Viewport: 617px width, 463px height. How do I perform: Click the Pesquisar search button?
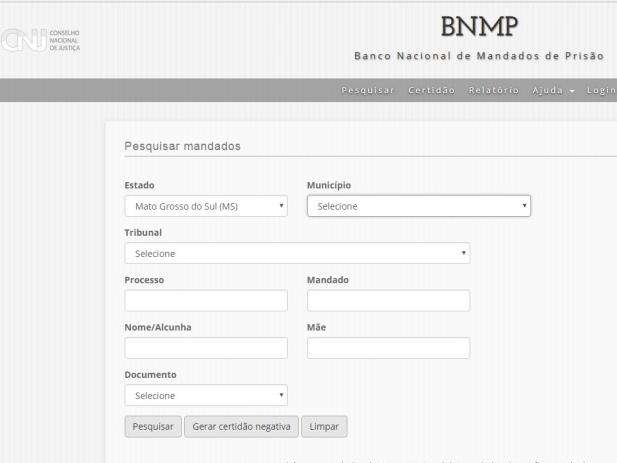(x=153, y=427)
